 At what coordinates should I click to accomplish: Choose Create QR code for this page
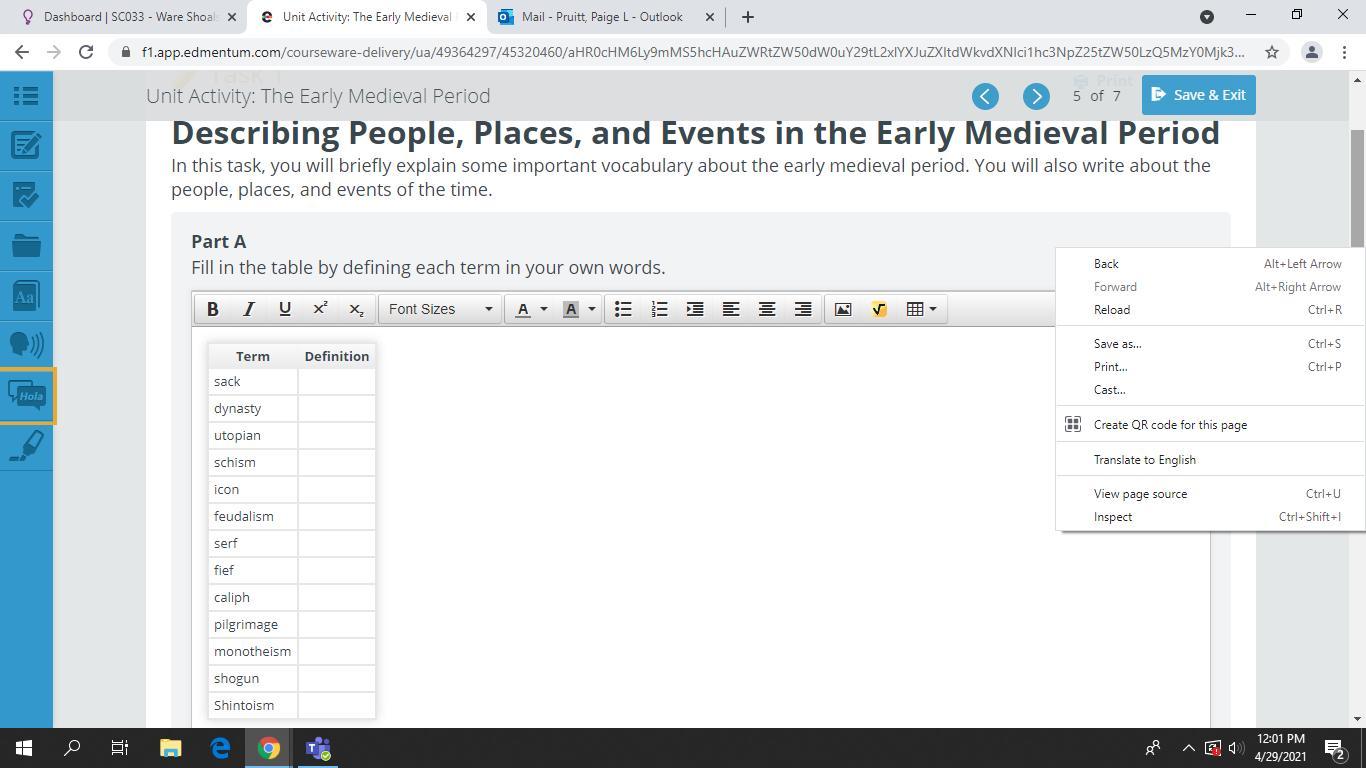tap(1211, 425)
